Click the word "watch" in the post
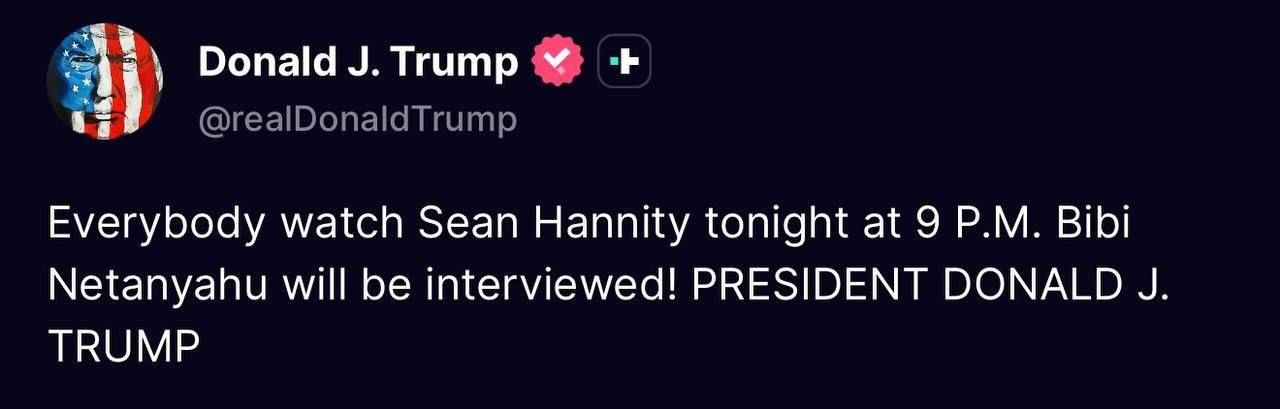This screenshot has height=409, width=1280. (341, 224)
